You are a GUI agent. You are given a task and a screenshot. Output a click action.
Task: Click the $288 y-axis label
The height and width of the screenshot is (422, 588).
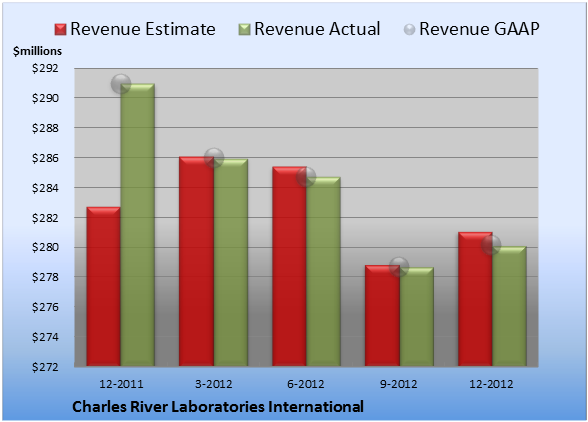45,128
